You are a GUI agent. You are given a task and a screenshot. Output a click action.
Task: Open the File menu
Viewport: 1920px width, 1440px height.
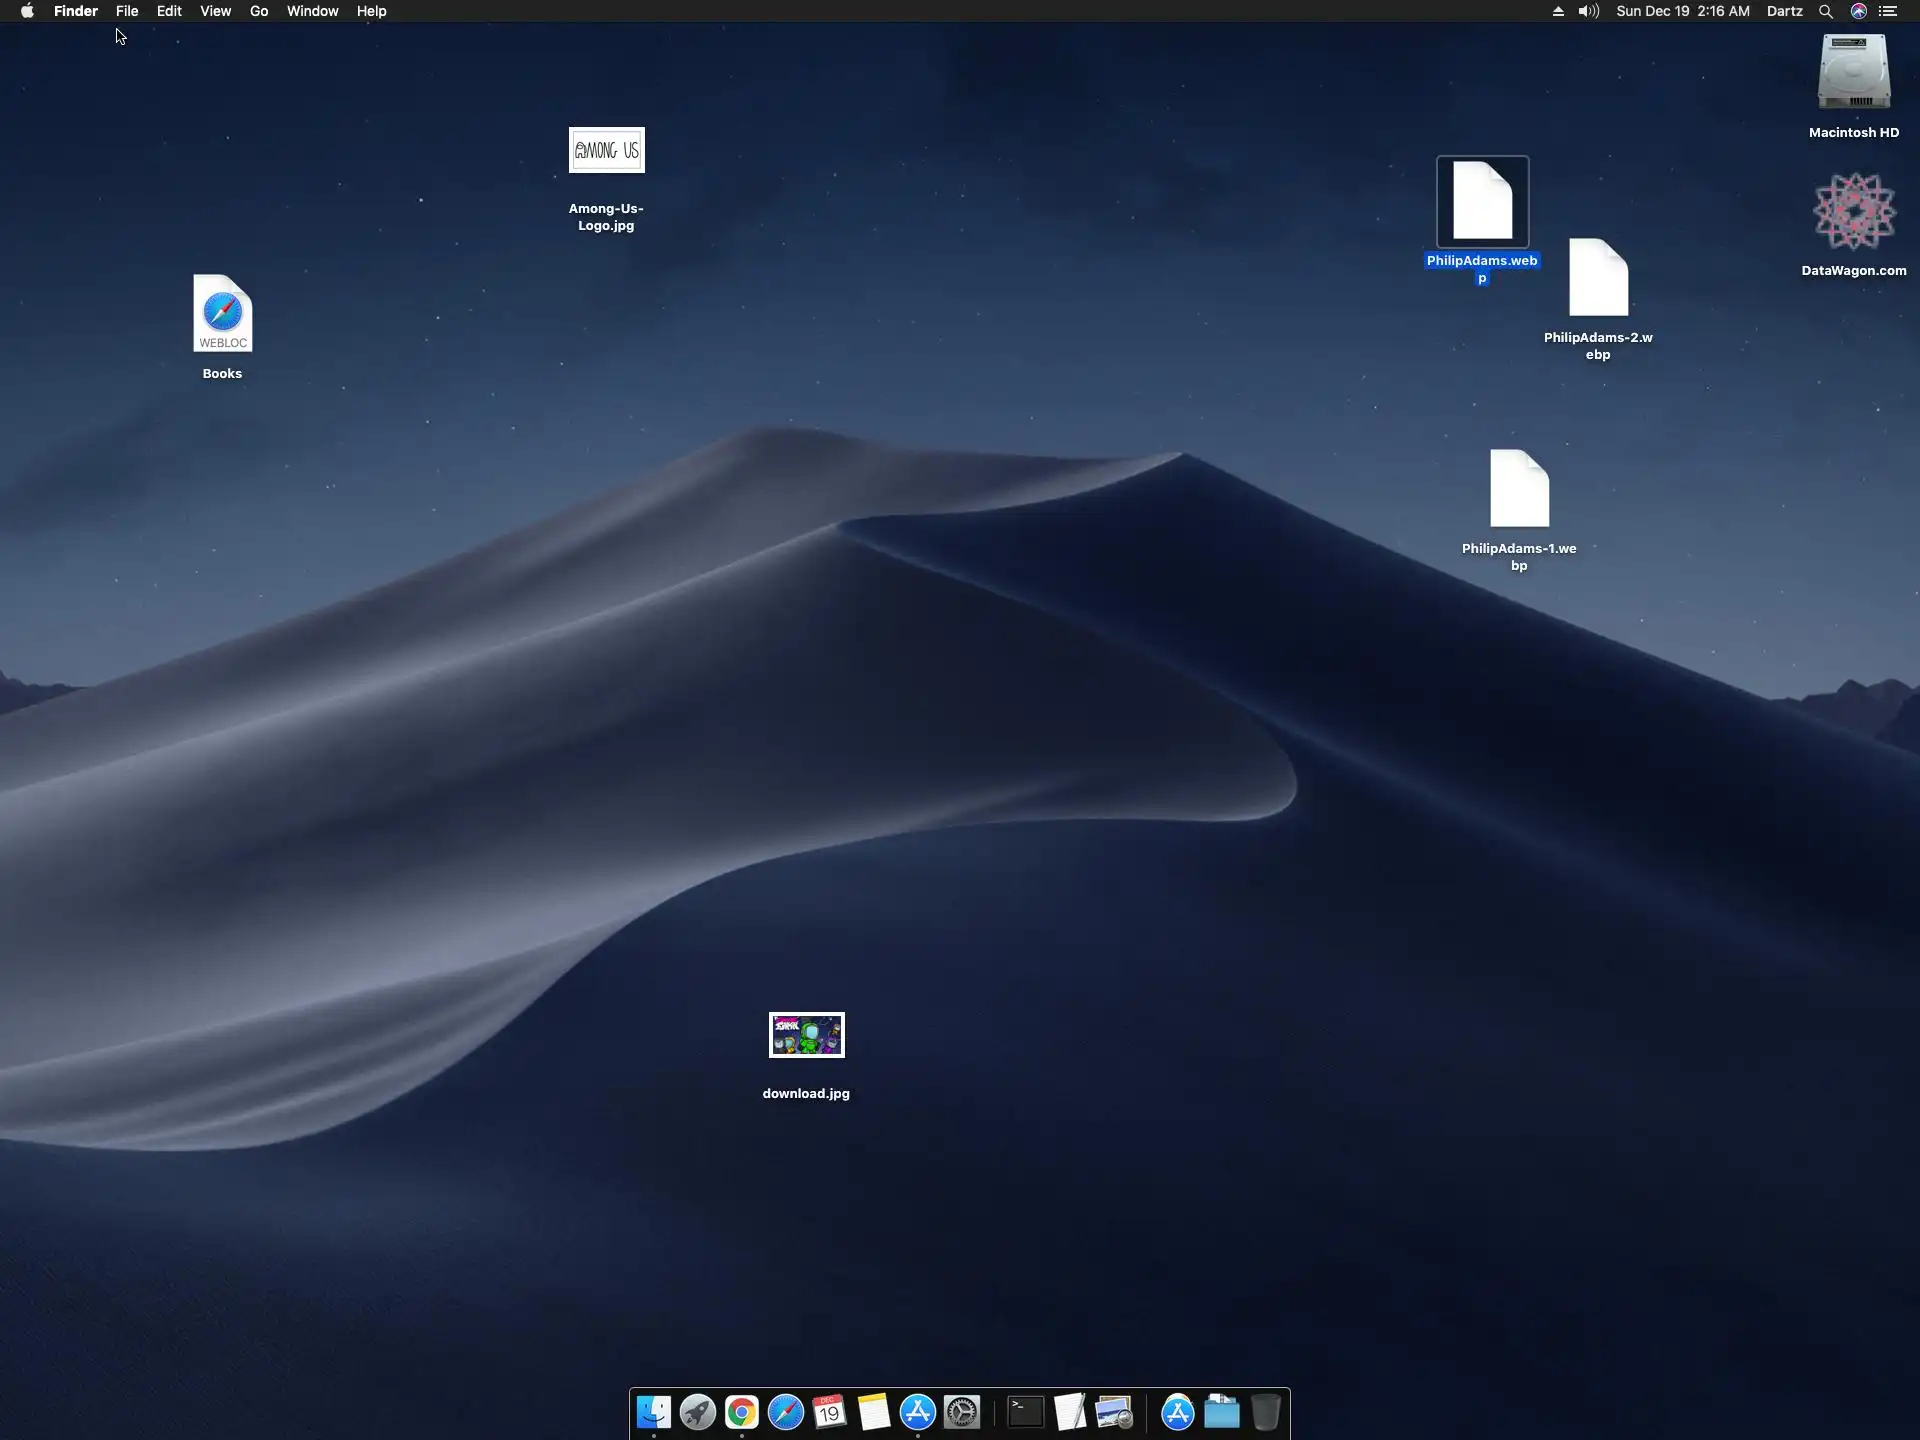coord(127,11)
